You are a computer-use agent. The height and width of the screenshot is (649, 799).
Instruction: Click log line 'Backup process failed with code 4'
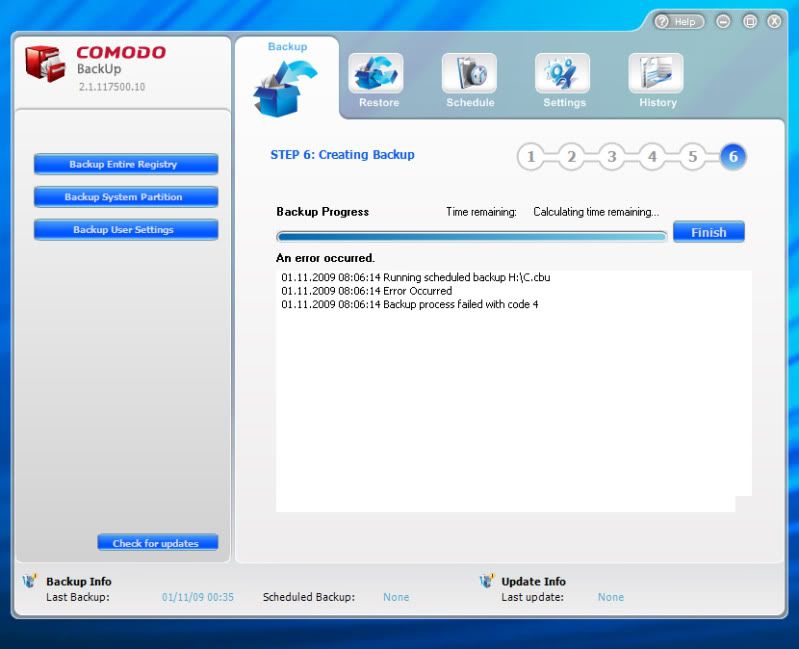point(410,304)
